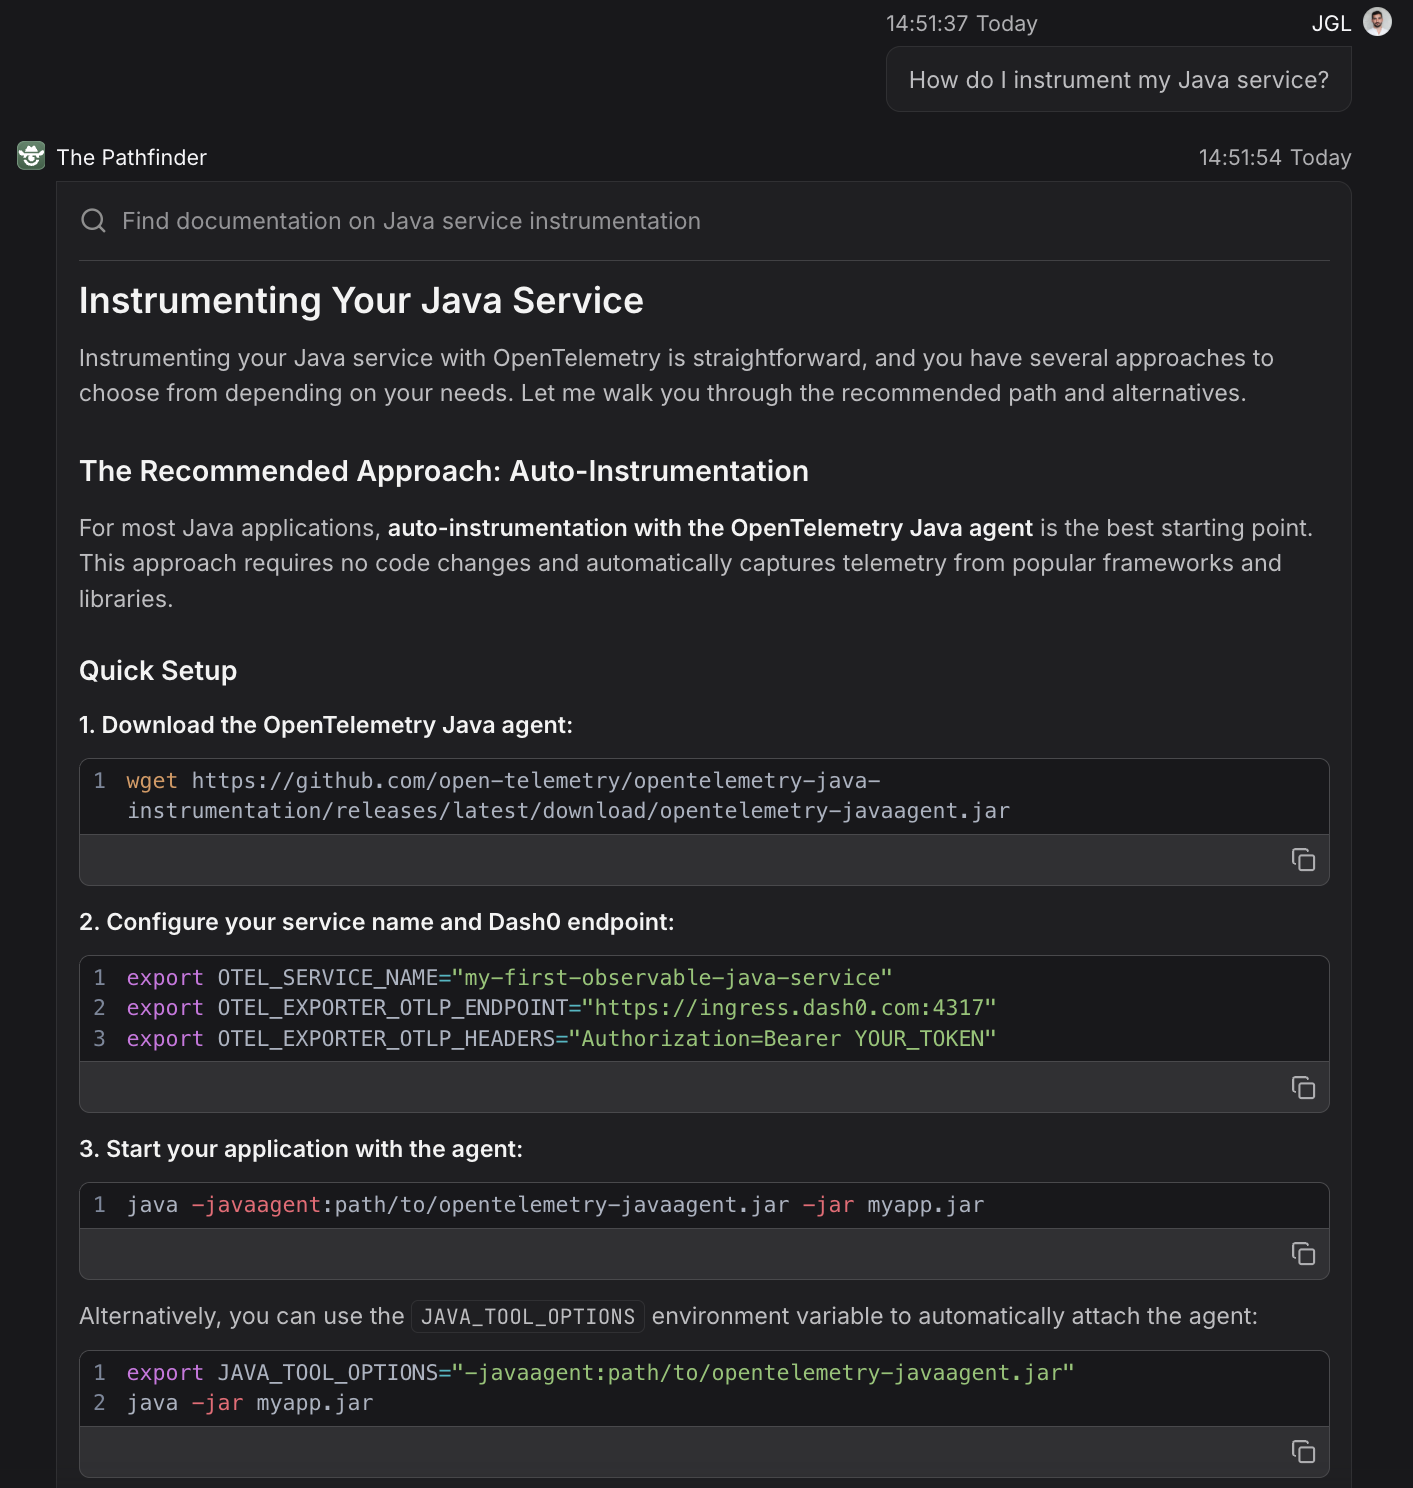Copy the java -javaagent start command
This screenshot has width=1413, height=1488.
pyautogui.click(x=1303, y=1254)
